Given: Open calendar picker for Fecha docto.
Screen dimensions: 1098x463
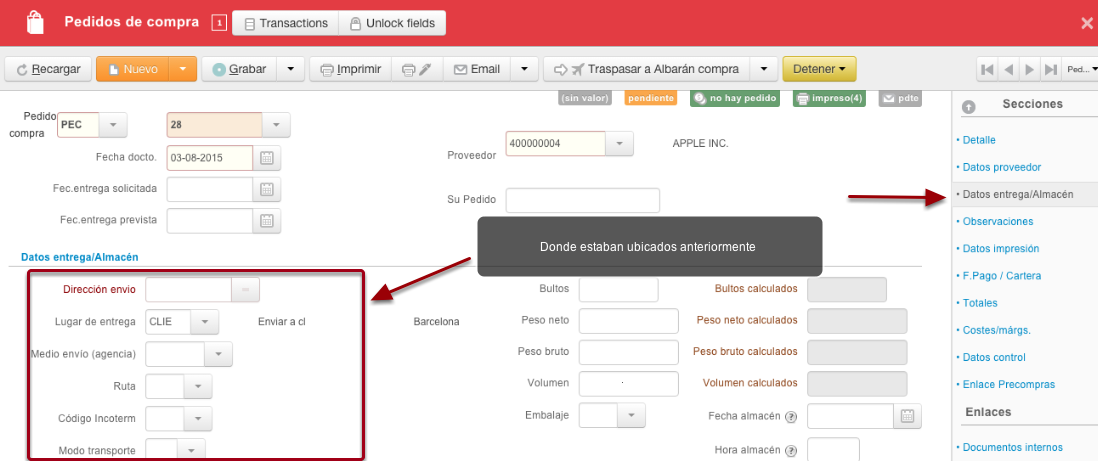Looking at the screenshot, I should tap(267, 158).
